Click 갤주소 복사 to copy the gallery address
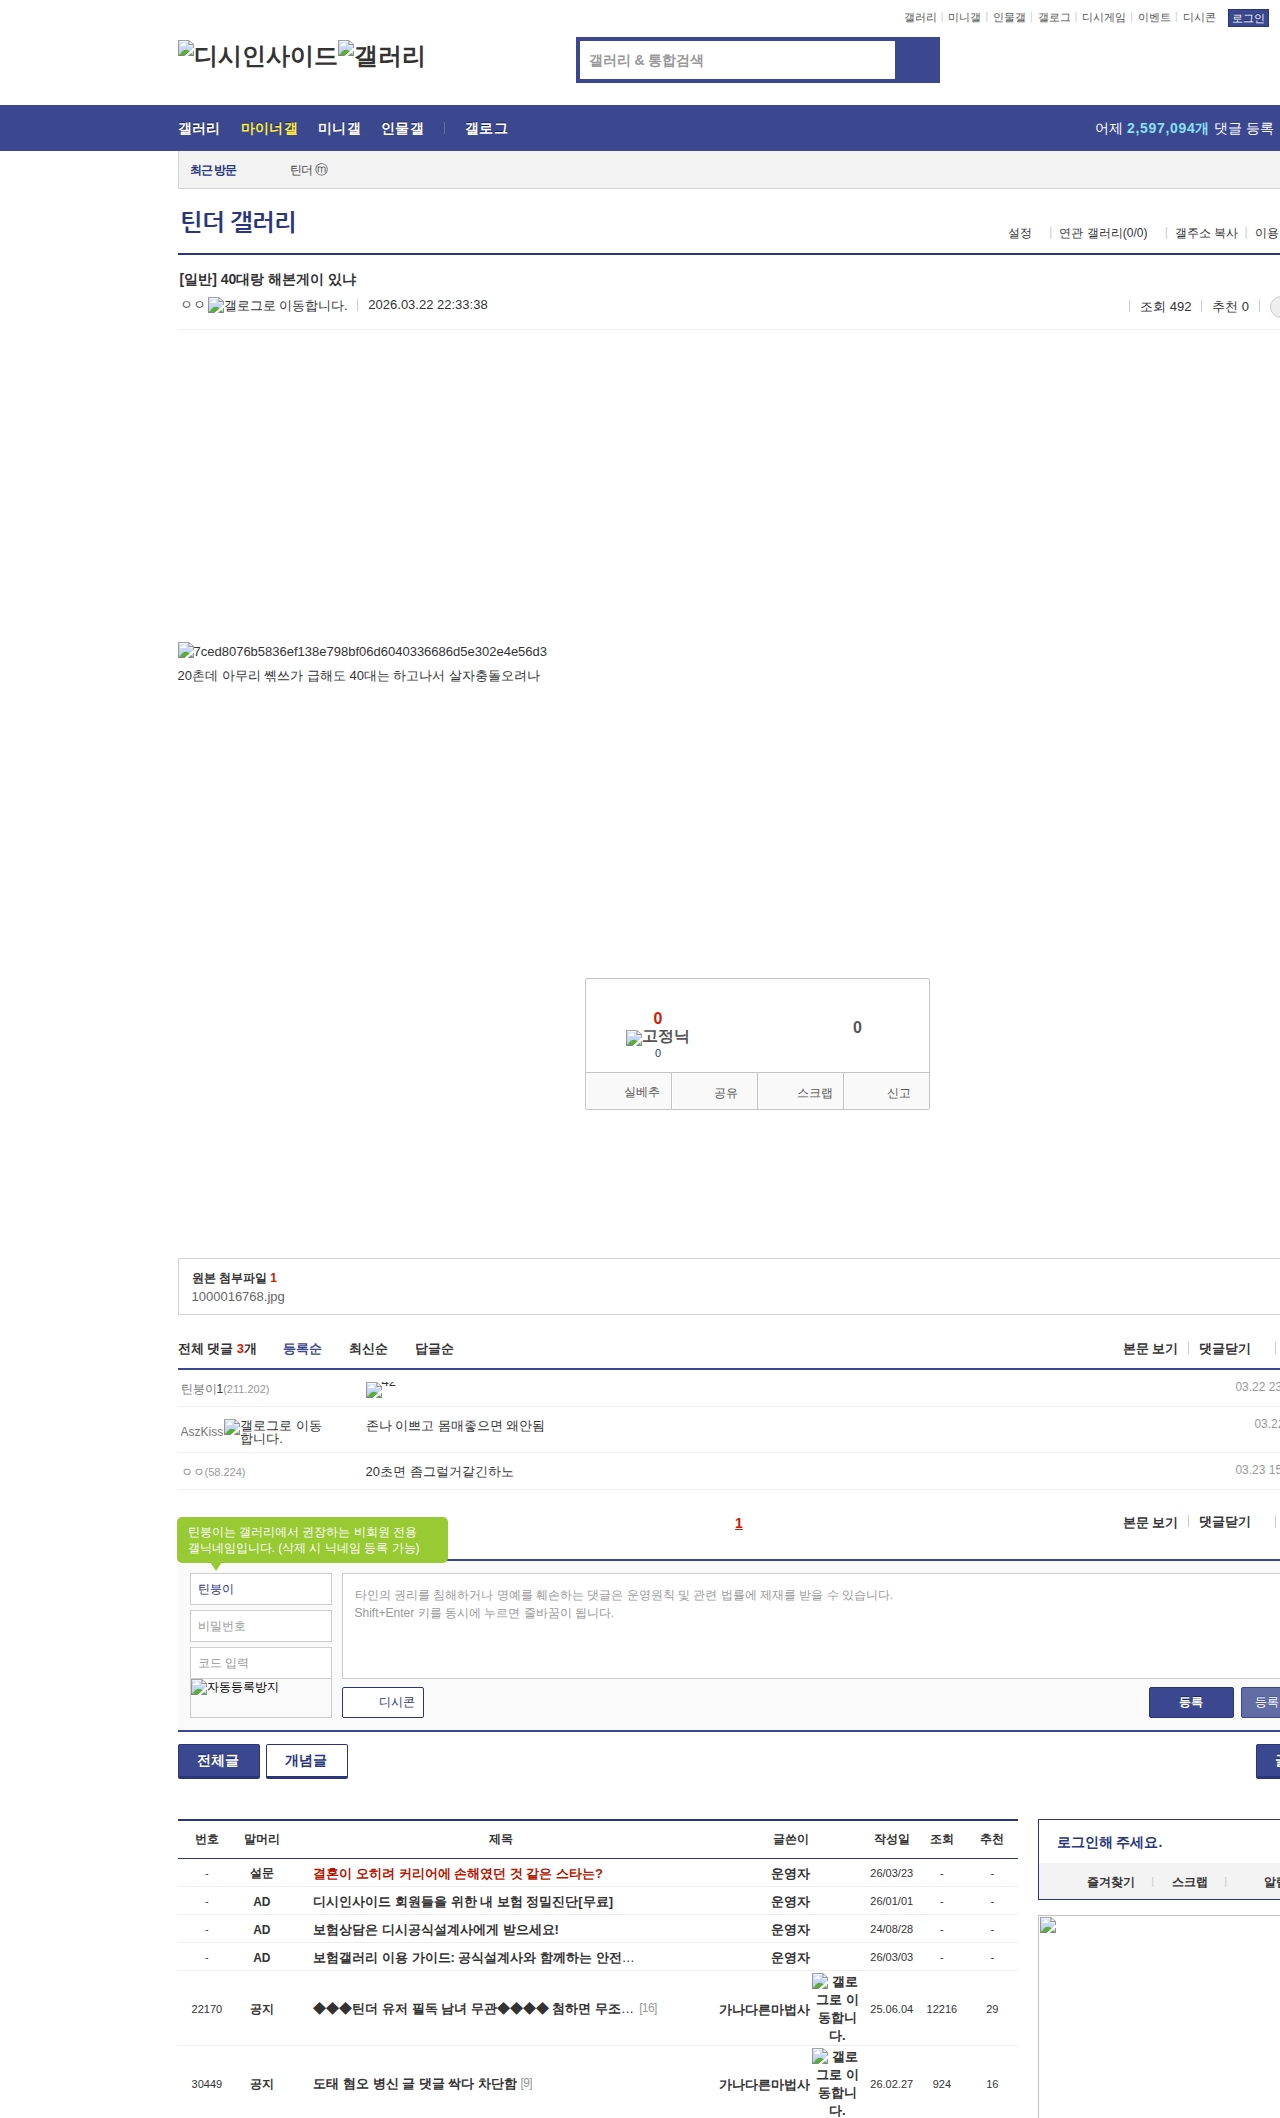 tap(1206, 233)
